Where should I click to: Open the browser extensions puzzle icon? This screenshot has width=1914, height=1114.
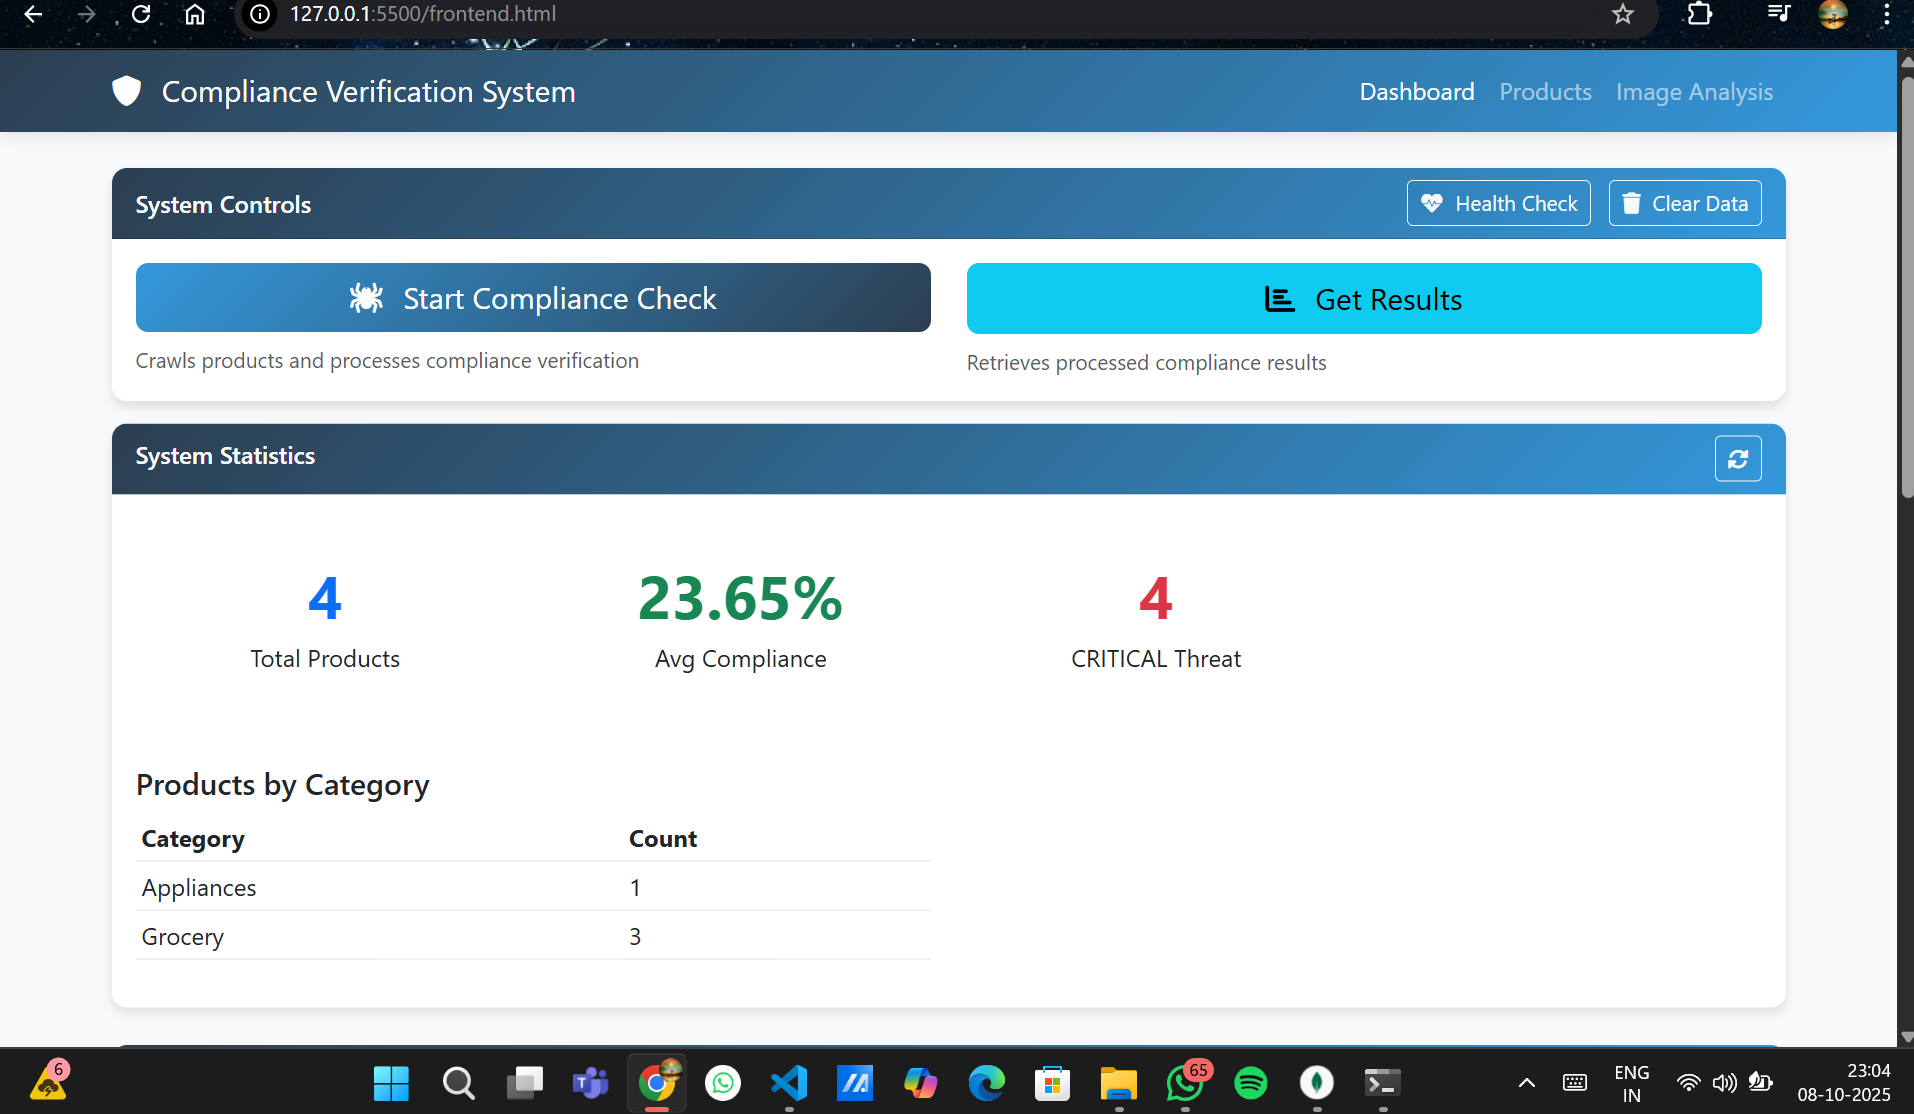click(1701, 14)
